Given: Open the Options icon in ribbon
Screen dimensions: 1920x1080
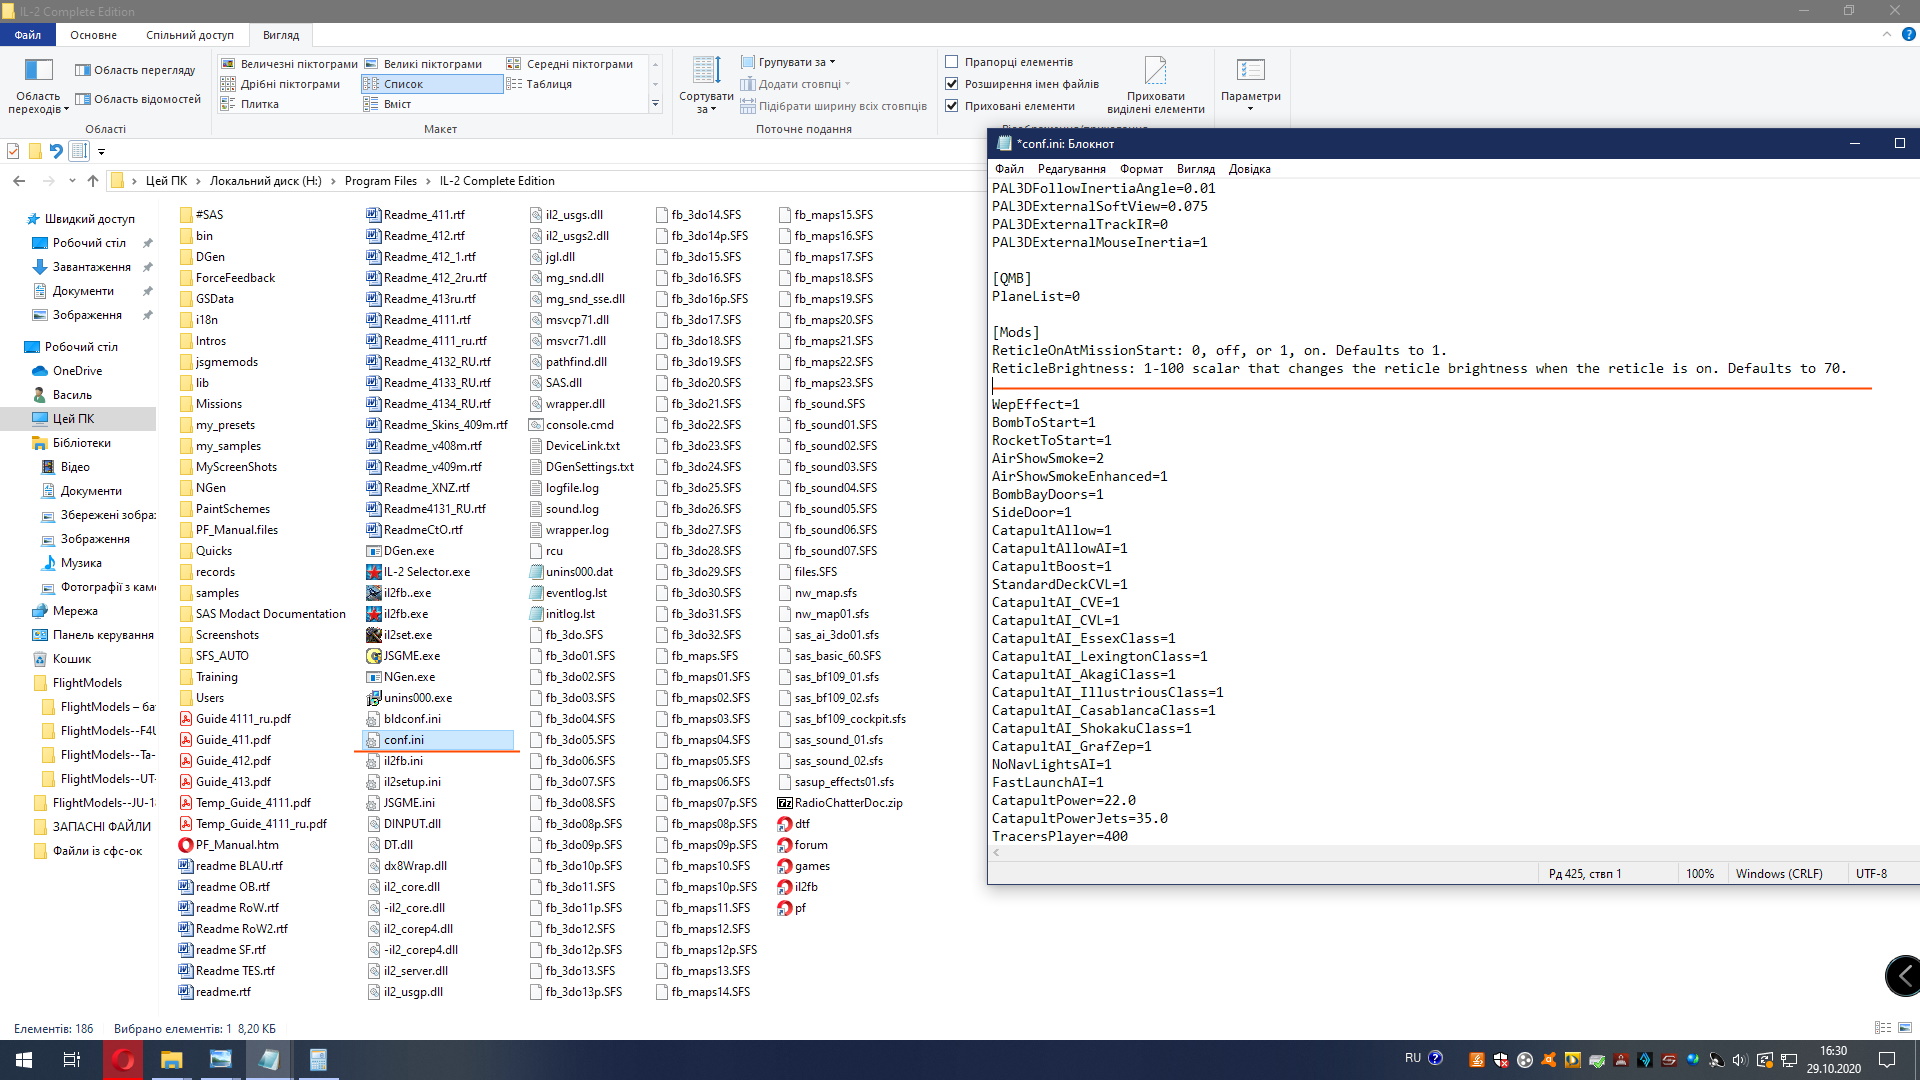Looking at the screenshot, I should point(1250,72).
